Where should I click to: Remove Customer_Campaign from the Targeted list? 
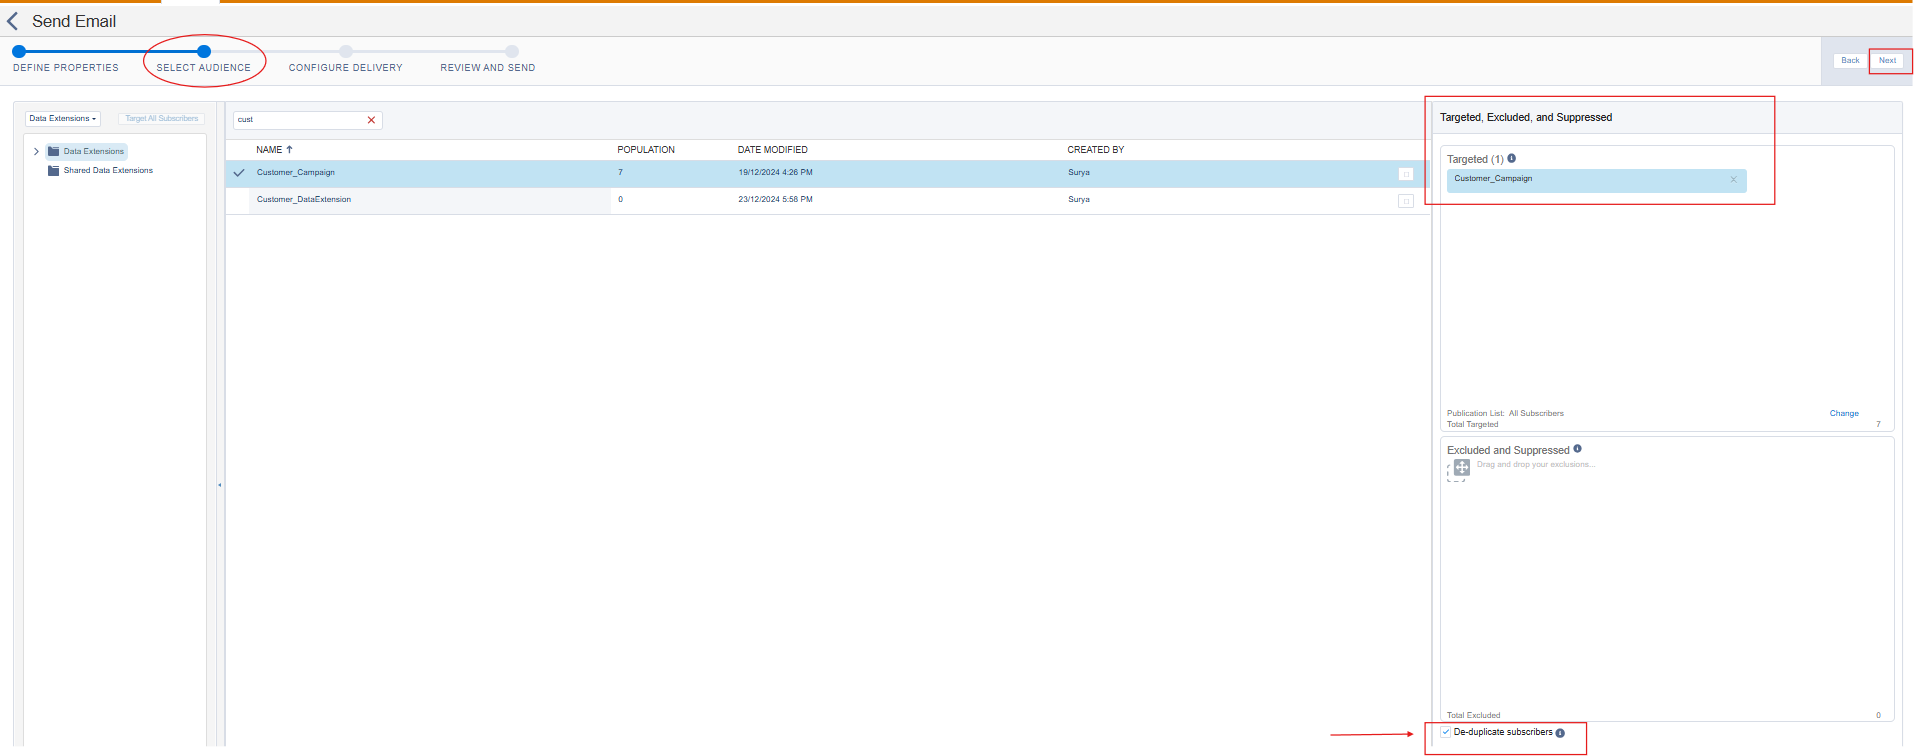pos(1733,180)
